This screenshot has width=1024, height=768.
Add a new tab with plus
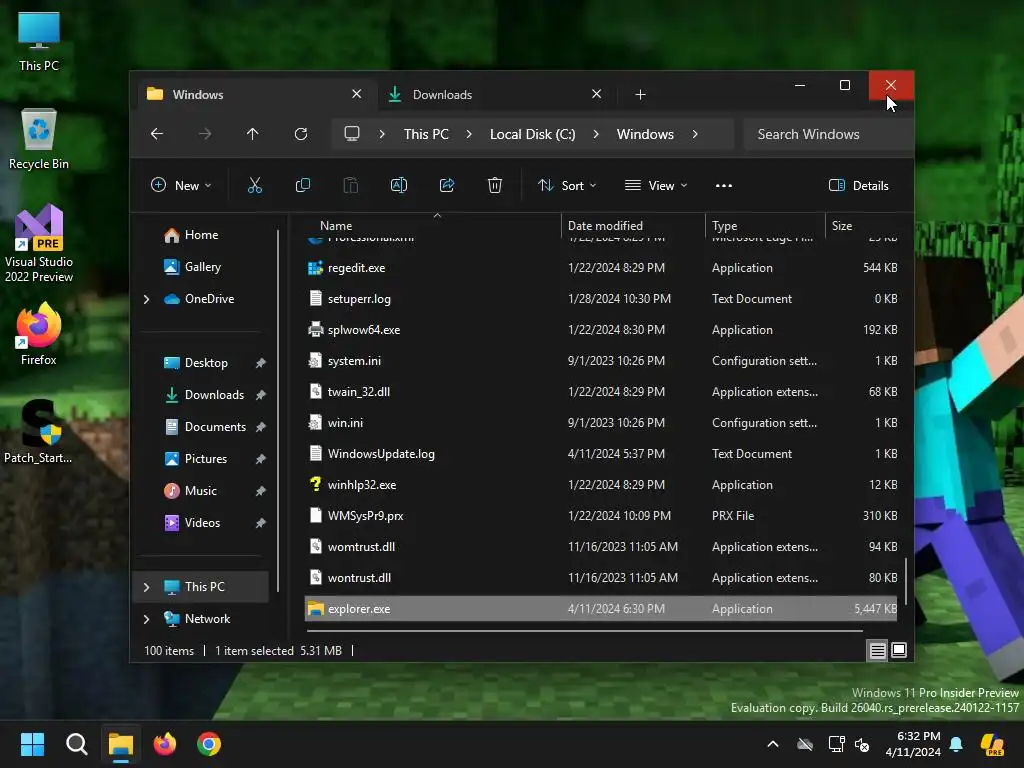640,95
